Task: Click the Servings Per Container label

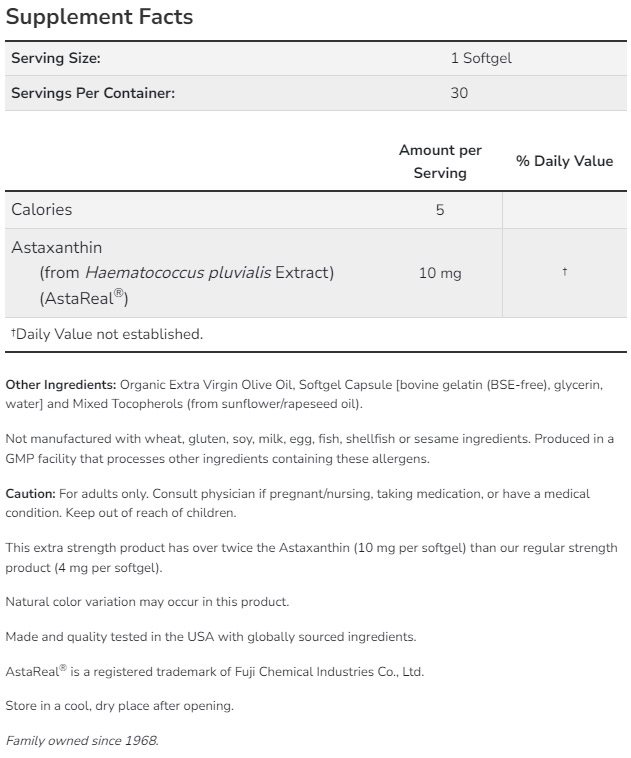Action: tap(93, 93)
